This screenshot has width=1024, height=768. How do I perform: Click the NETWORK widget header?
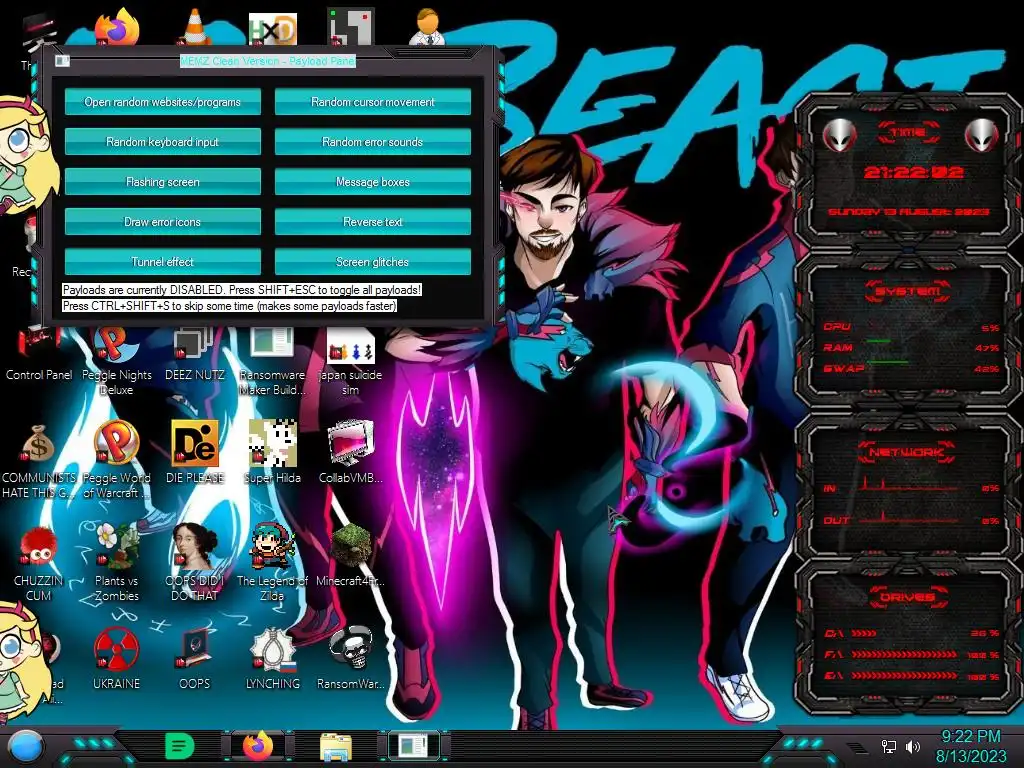pos(907,452)
